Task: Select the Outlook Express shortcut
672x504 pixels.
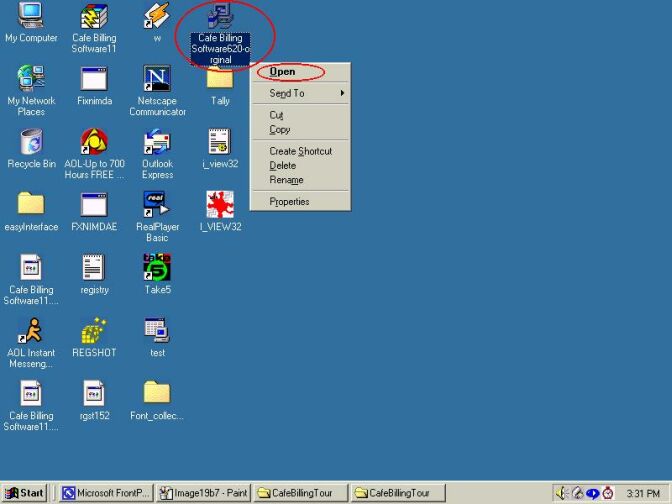Action: coord(157,142)
